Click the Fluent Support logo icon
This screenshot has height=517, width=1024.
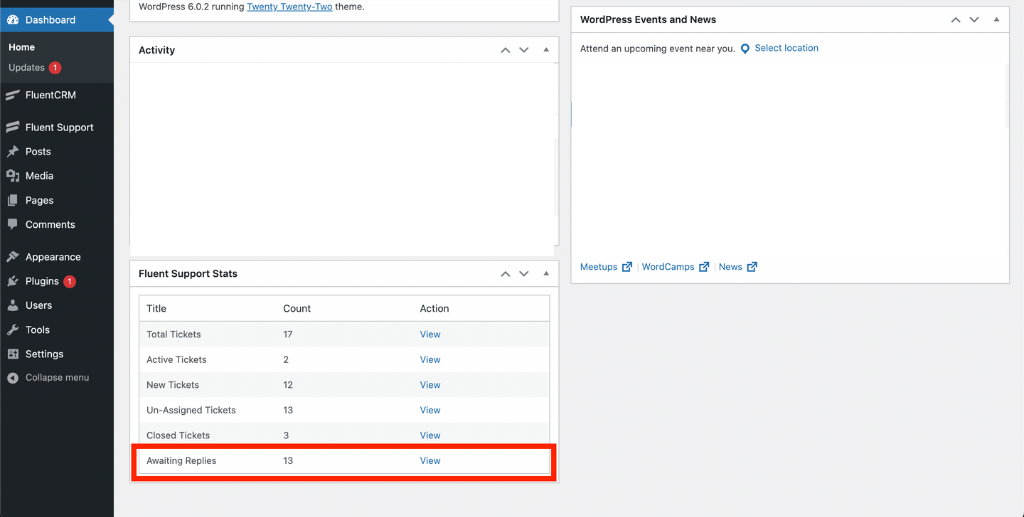click(12, 127)
